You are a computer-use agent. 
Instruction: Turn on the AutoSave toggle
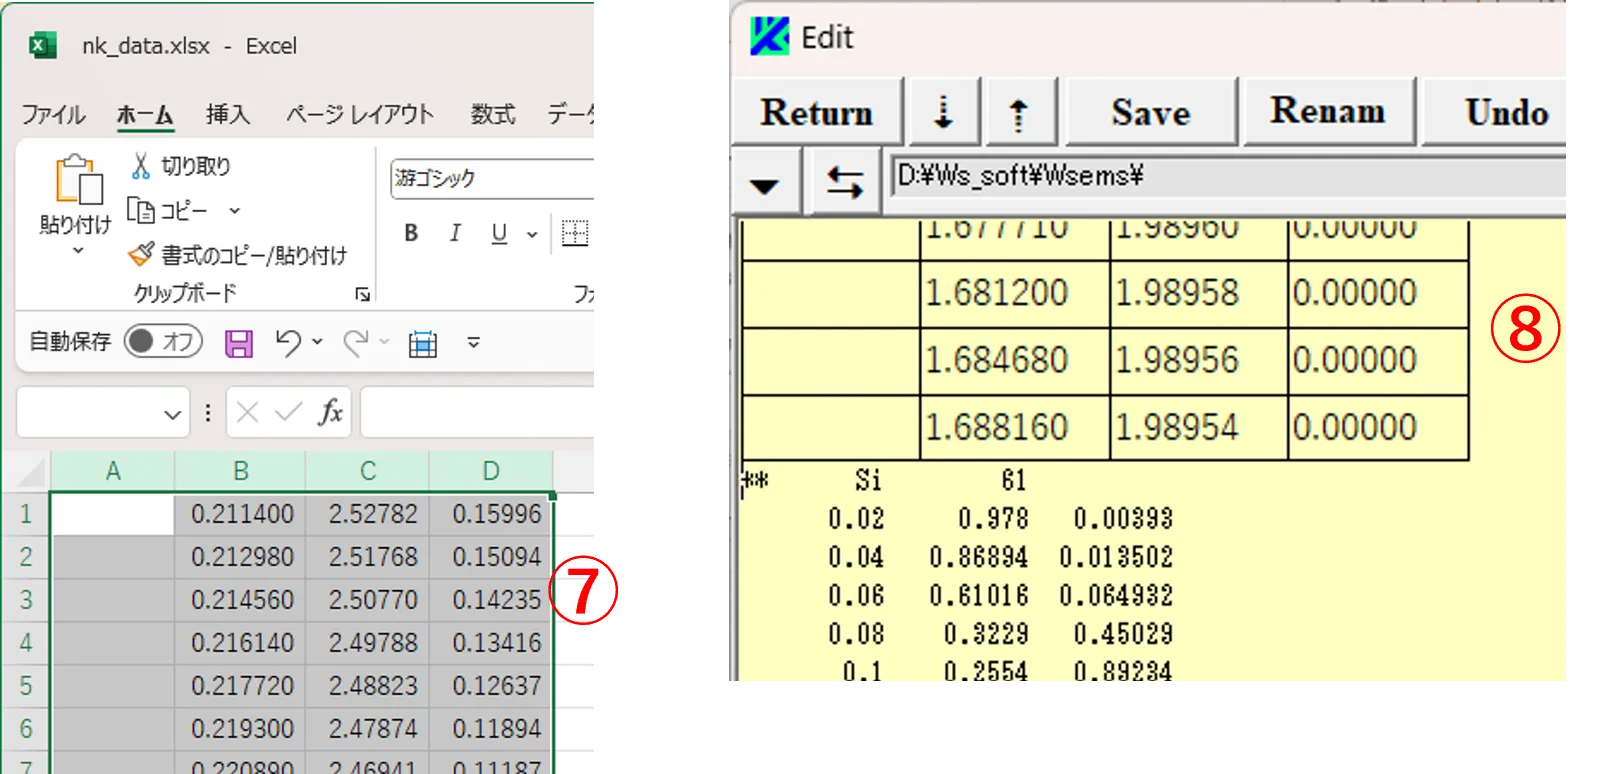[x=163, y=342]
